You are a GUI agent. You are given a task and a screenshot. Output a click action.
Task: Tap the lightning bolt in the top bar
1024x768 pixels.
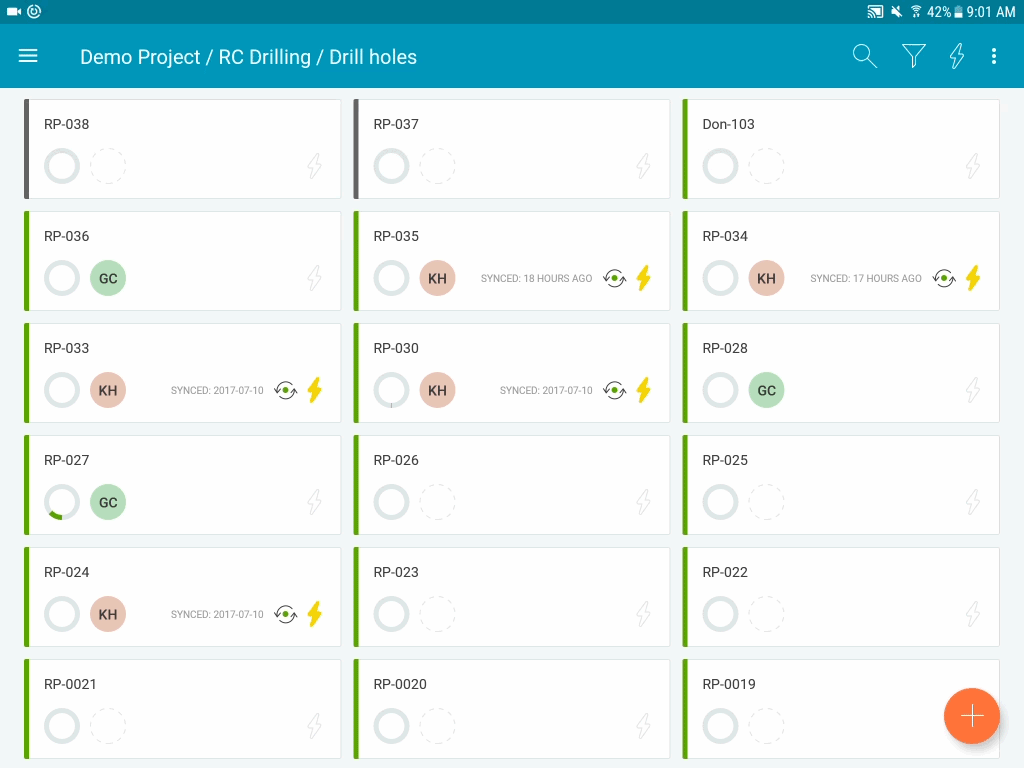tap(957, 56)
